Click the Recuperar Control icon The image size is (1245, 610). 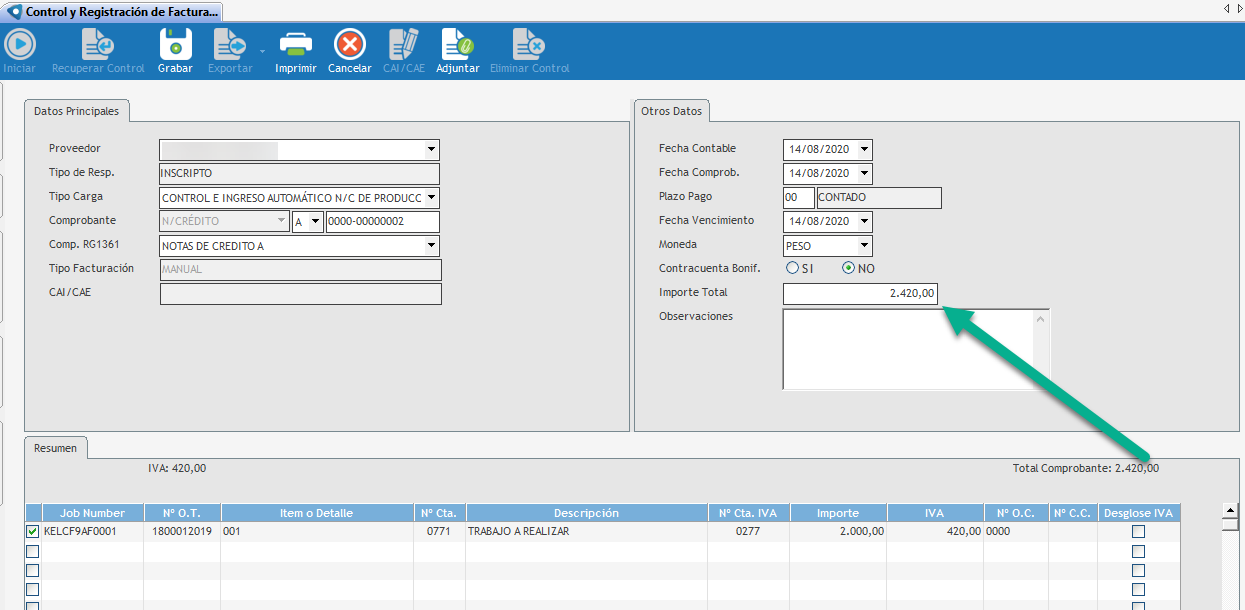(x=98, y=45)
